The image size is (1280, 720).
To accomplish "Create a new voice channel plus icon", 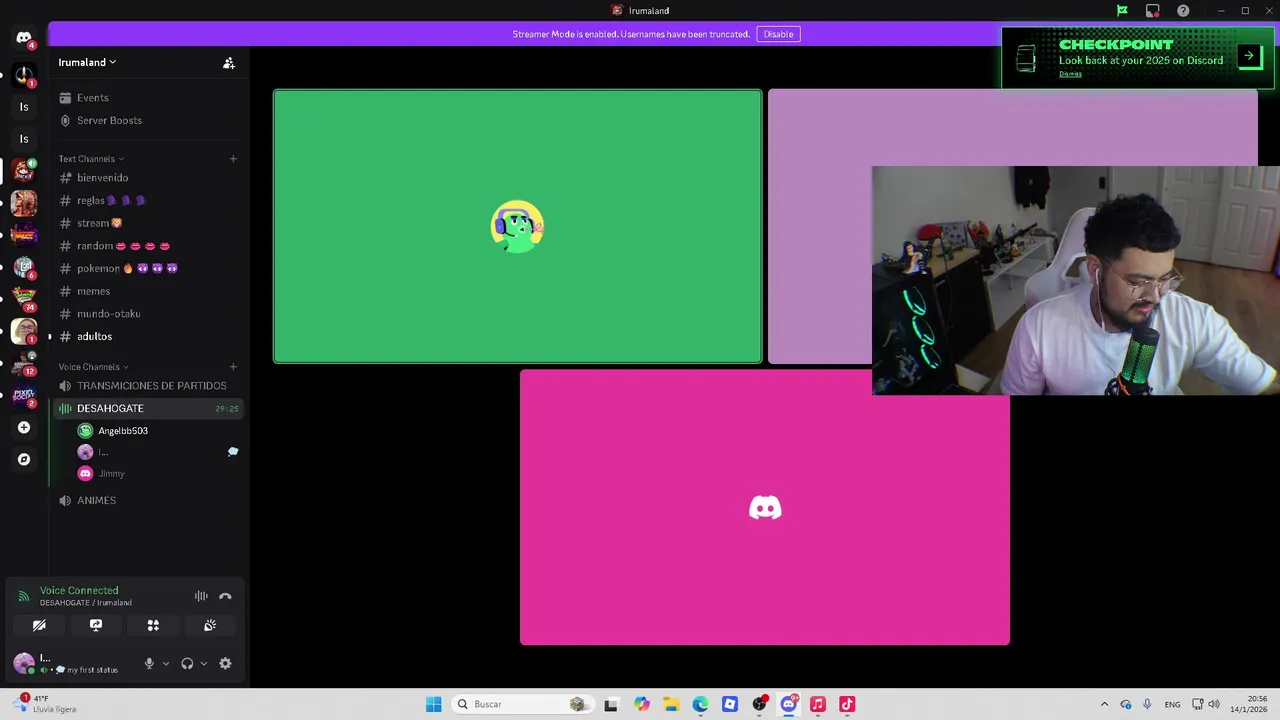I will point(233,367).
